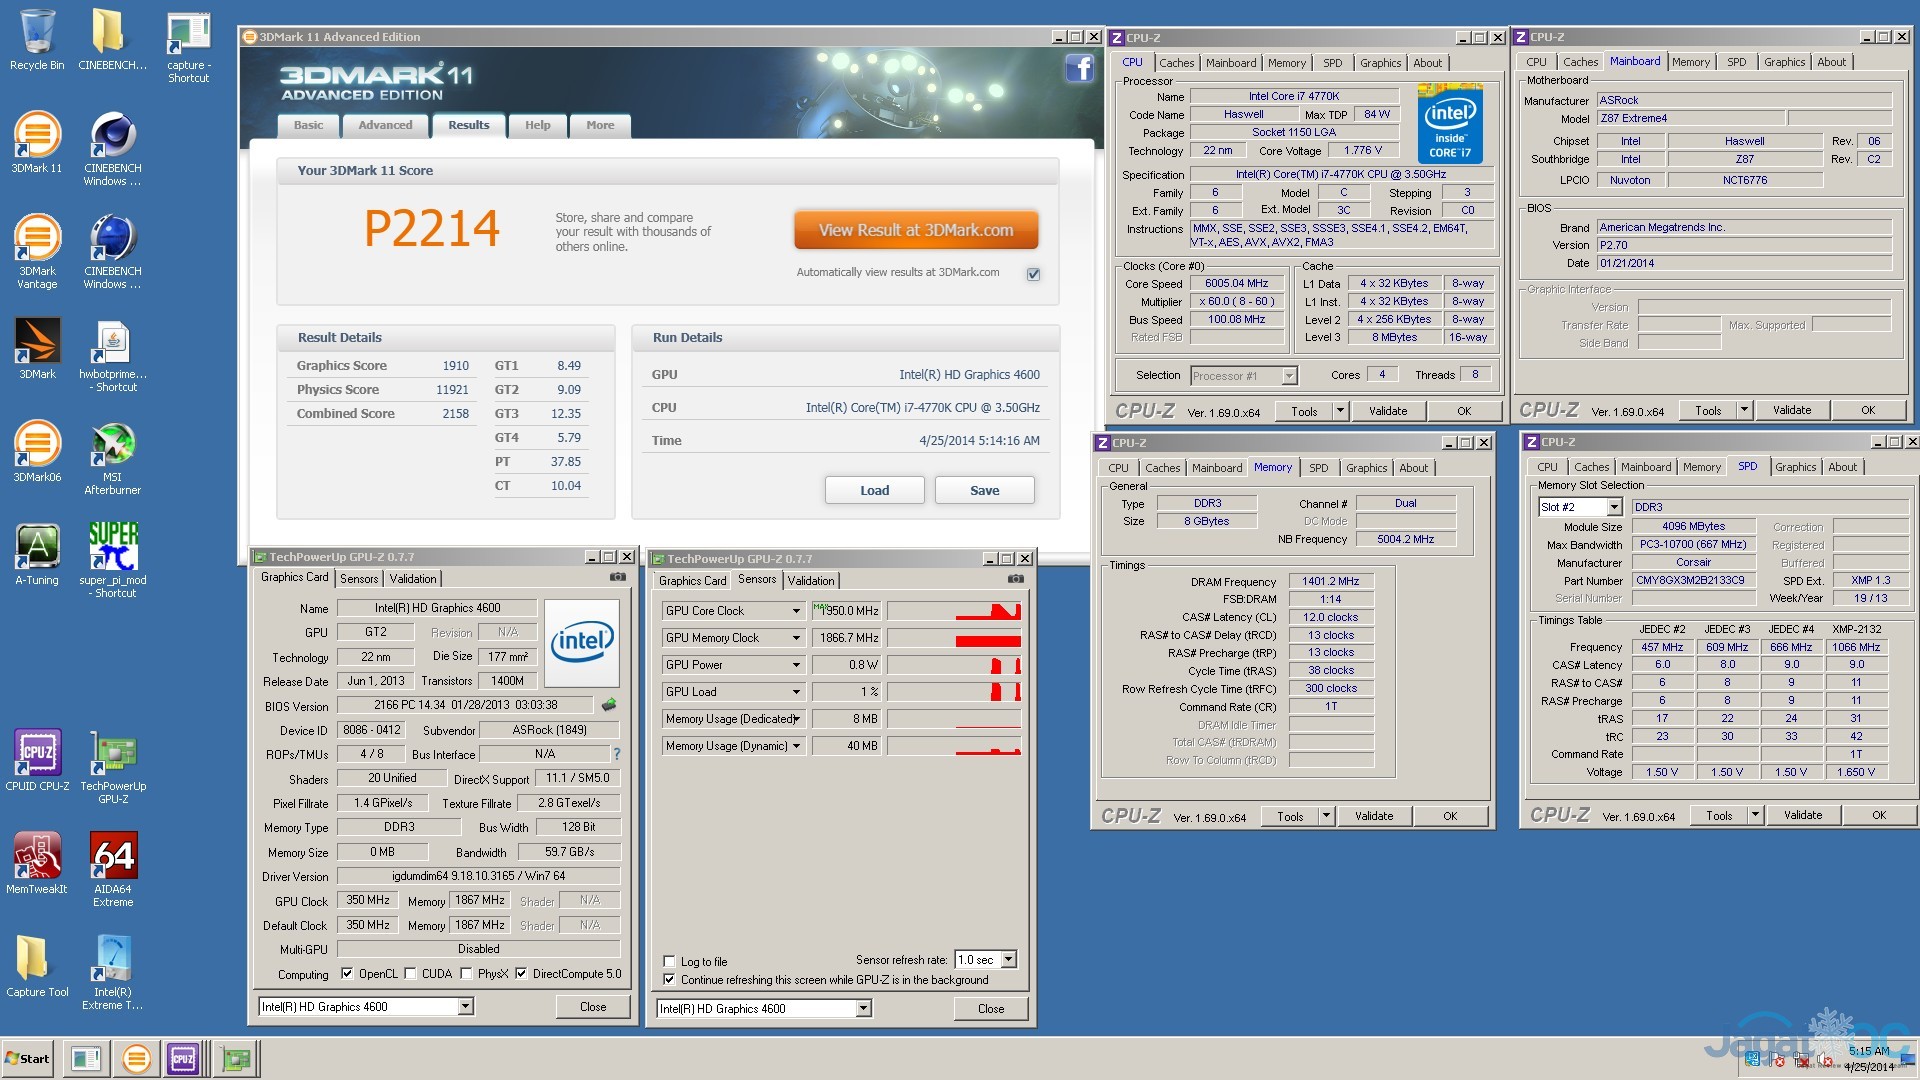This screenshot has width=1920, height=1080.
Task: Open the Validation tab in GPU-Z Graphics Card window
Action: coord(412,579)
